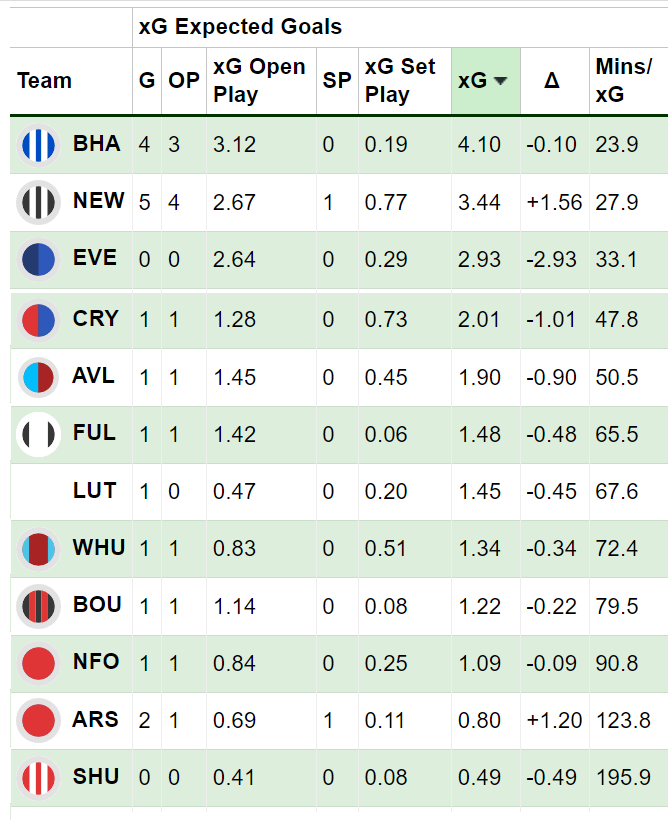Click the SHU team crest icon
The image size is (668, 820).
click(39, 778)
